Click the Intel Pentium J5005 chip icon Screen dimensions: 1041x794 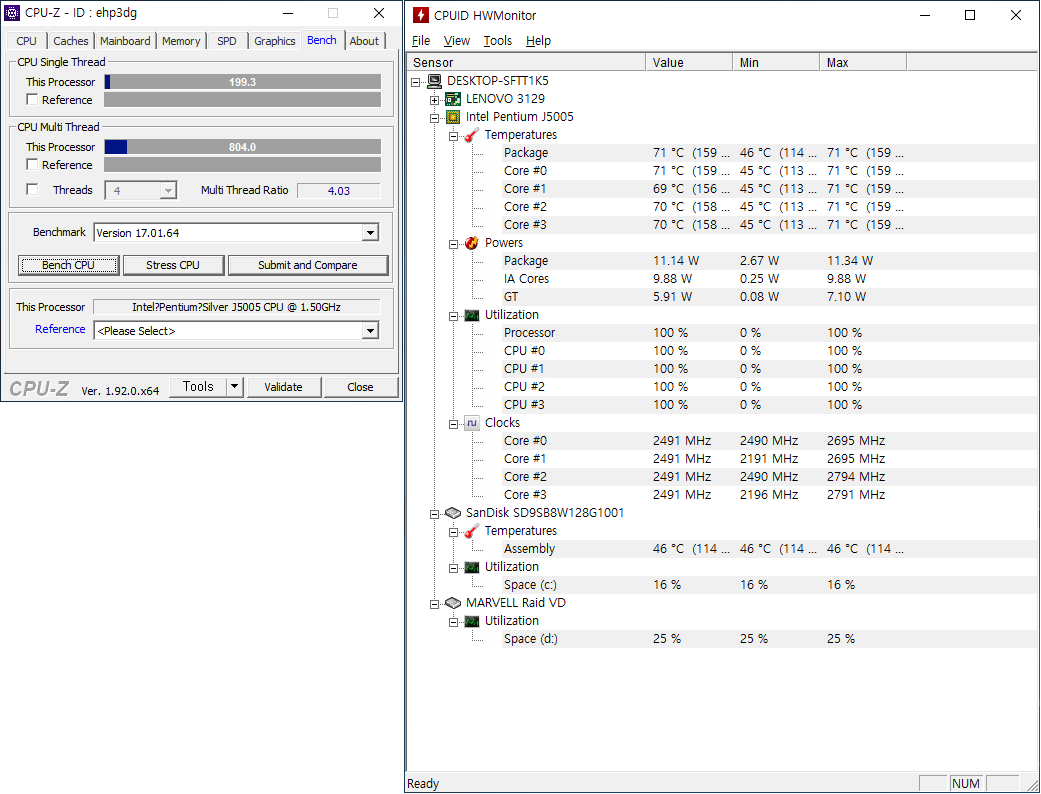pyautogui.click(x=453, y=117)
